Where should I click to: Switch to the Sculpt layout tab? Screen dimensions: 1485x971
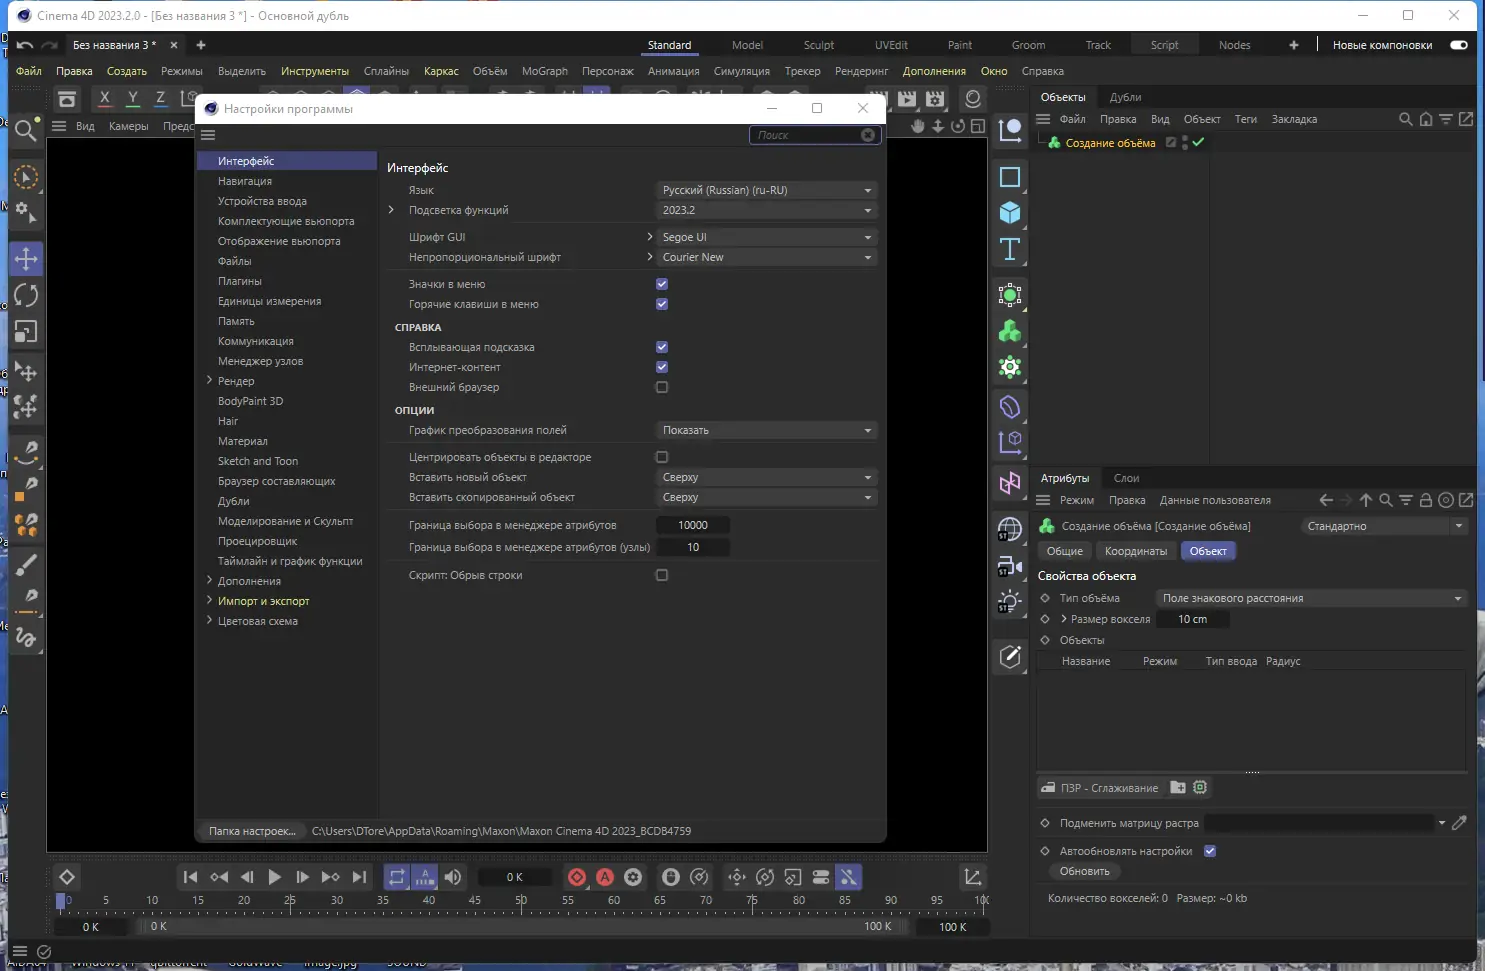818,45
